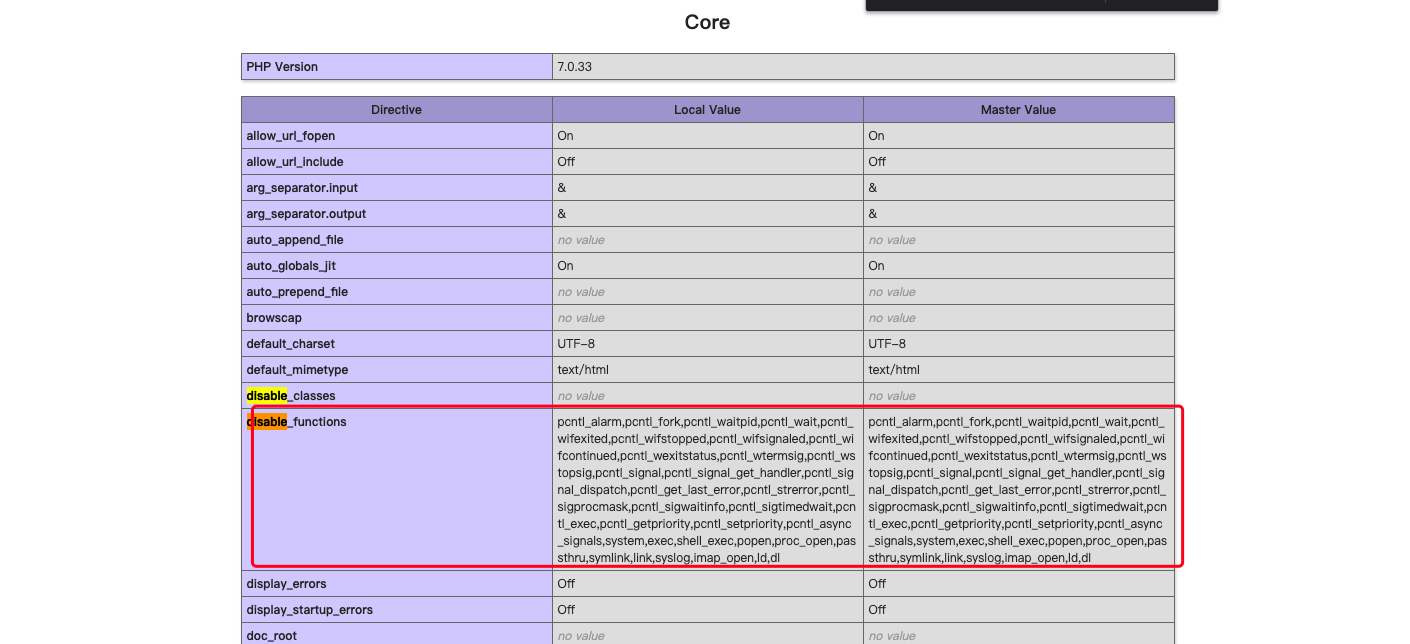The image size is (1410, 644).
Task: Select the default_mimetype directive name
Action: point(297,370)
